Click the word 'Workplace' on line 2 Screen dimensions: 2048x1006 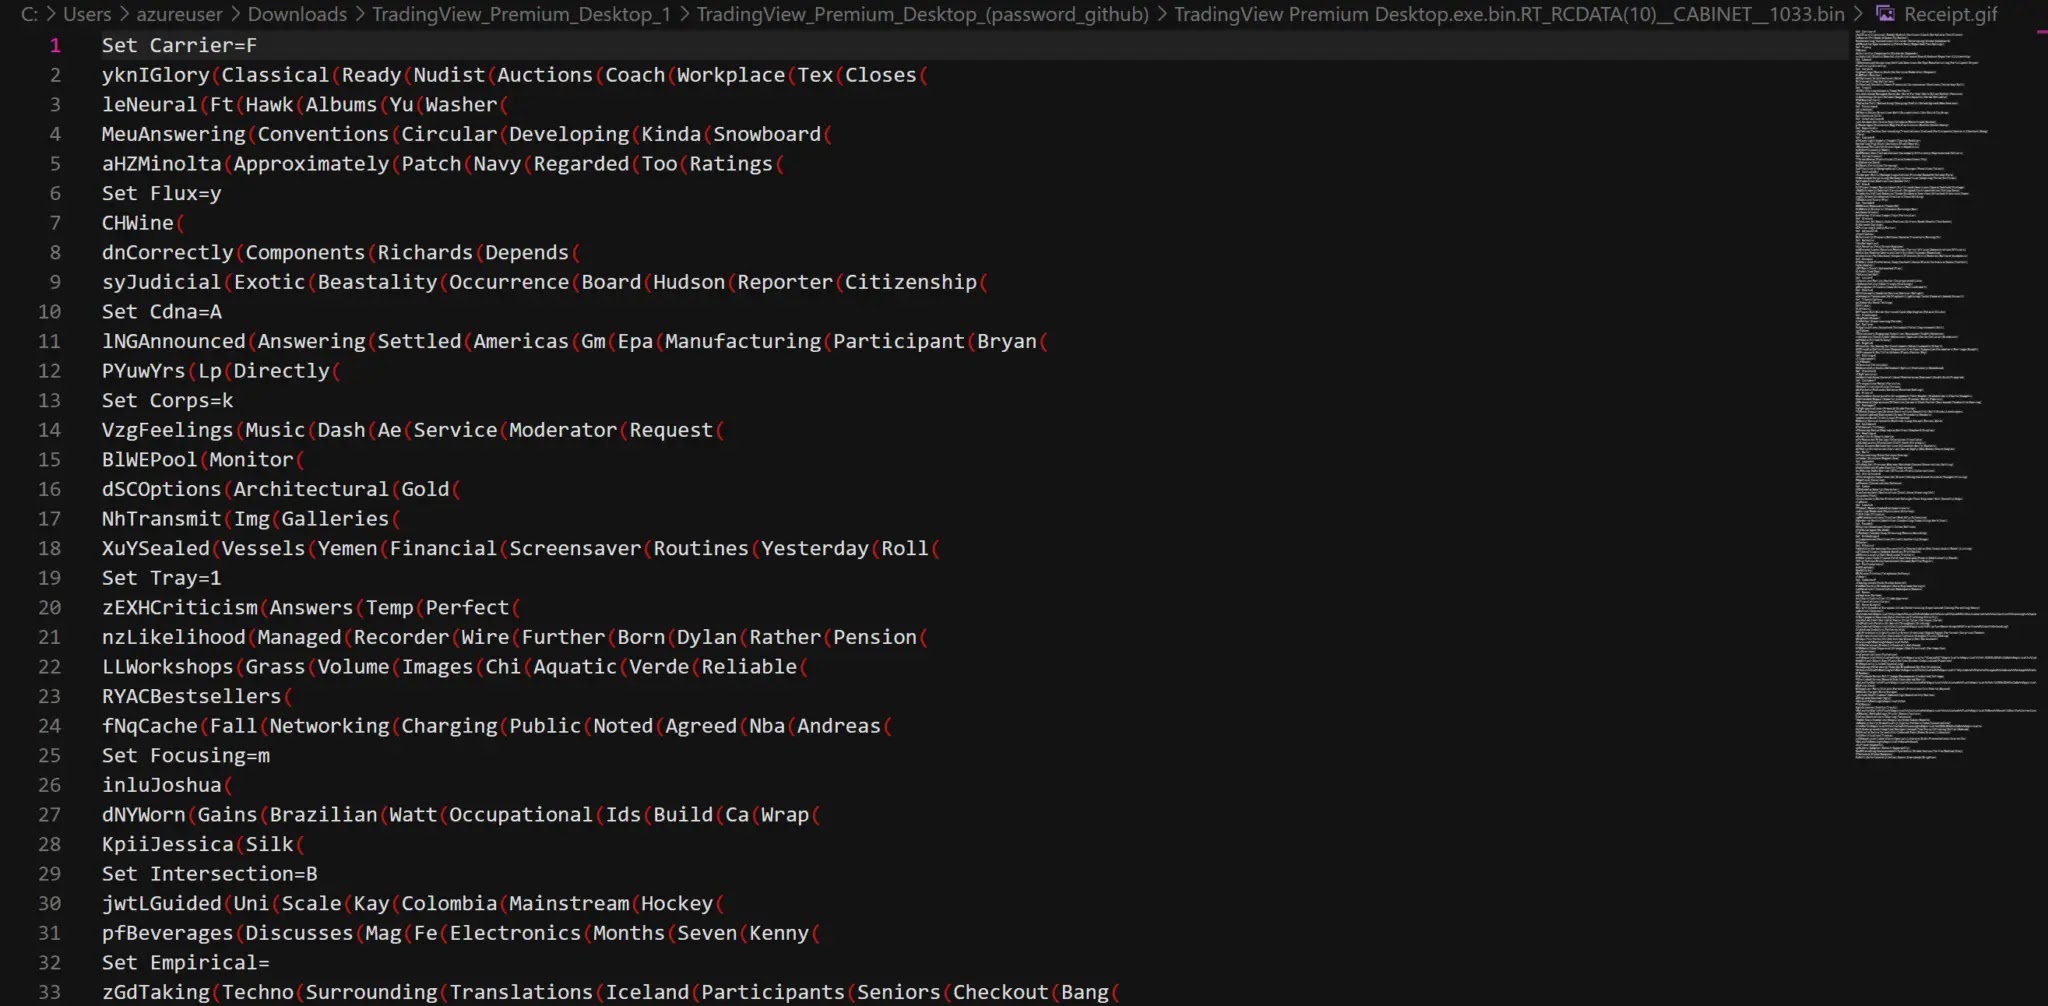(731, 75)
